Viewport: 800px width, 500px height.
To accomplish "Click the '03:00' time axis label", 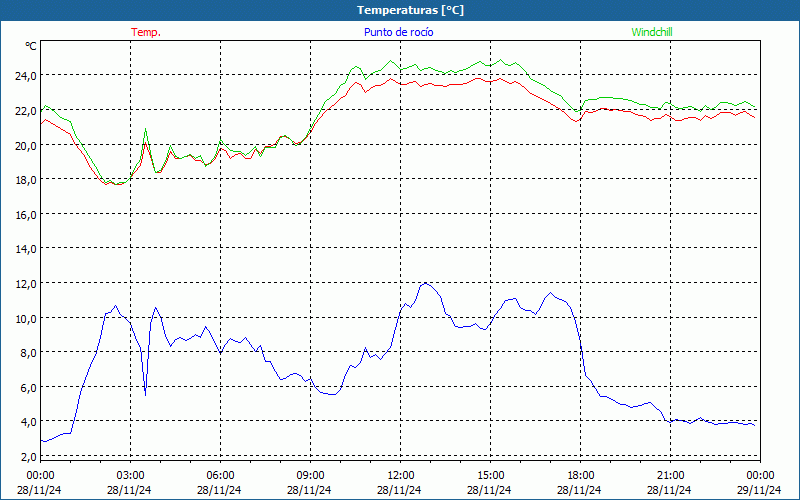I will click(x=130, y=476).
